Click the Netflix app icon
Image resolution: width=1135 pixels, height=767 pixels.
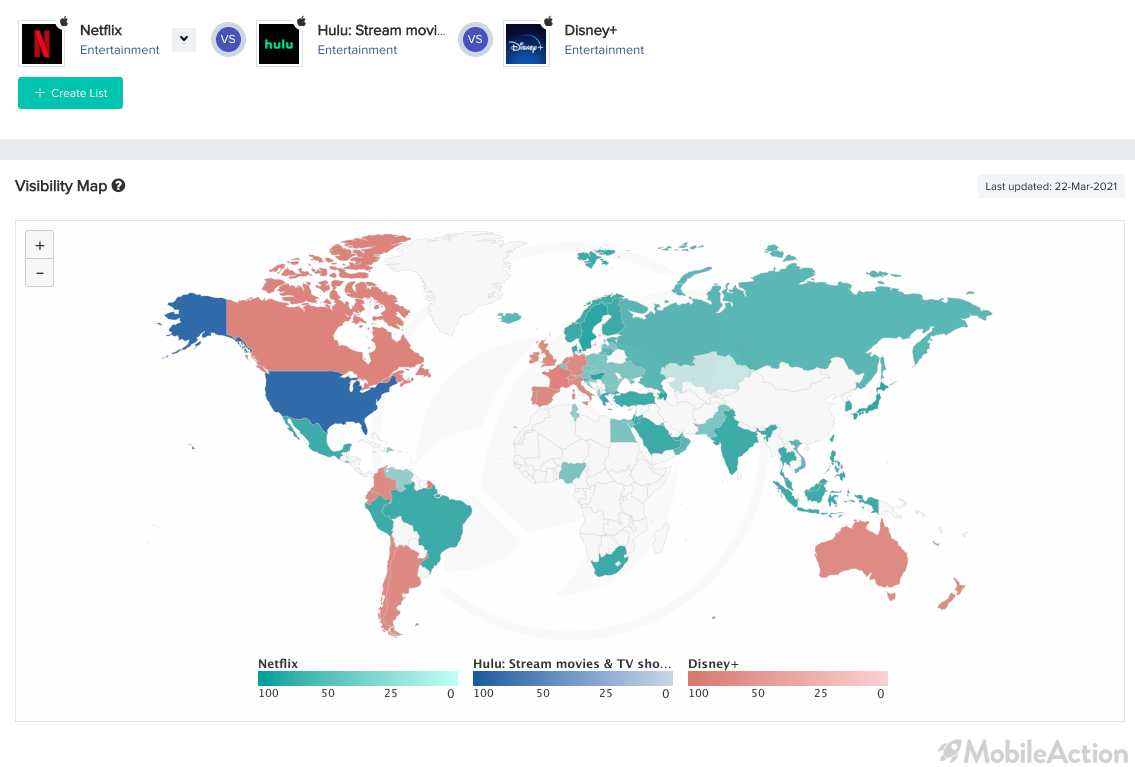pos(42,43)
